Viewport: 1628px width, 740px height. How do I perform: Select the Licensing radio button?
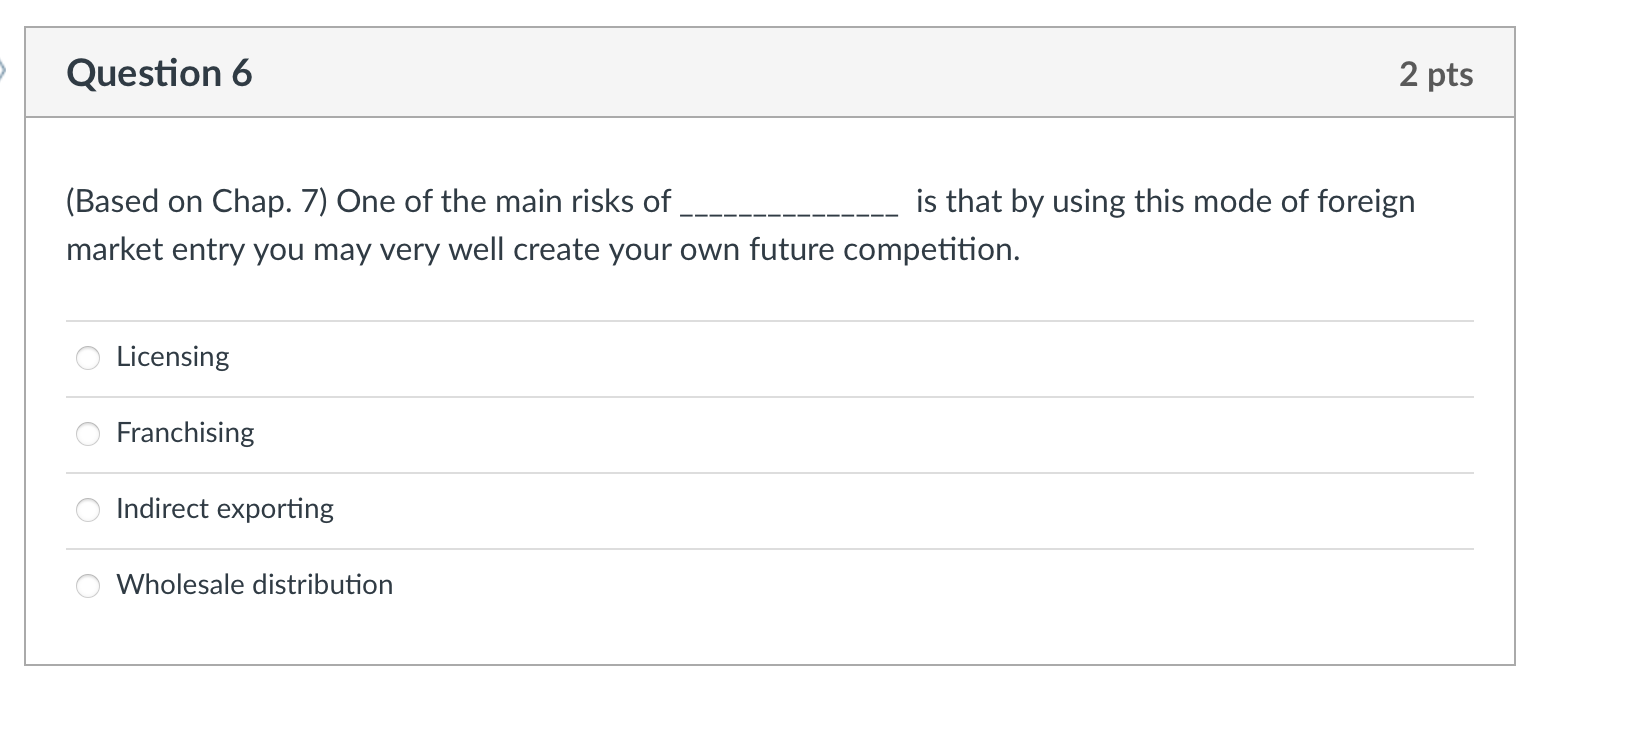click(x=88, y=357)
